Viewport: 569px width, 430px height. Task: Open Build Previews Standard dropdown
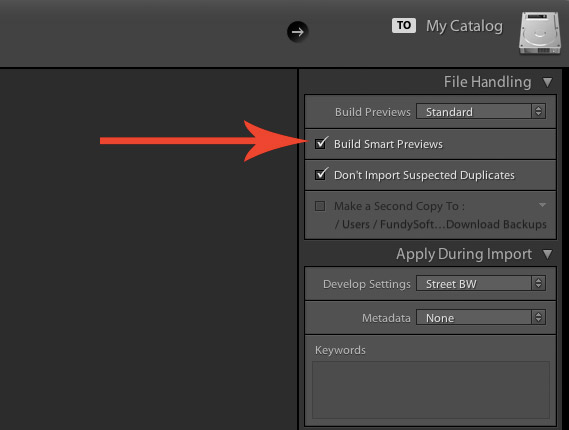480,111
